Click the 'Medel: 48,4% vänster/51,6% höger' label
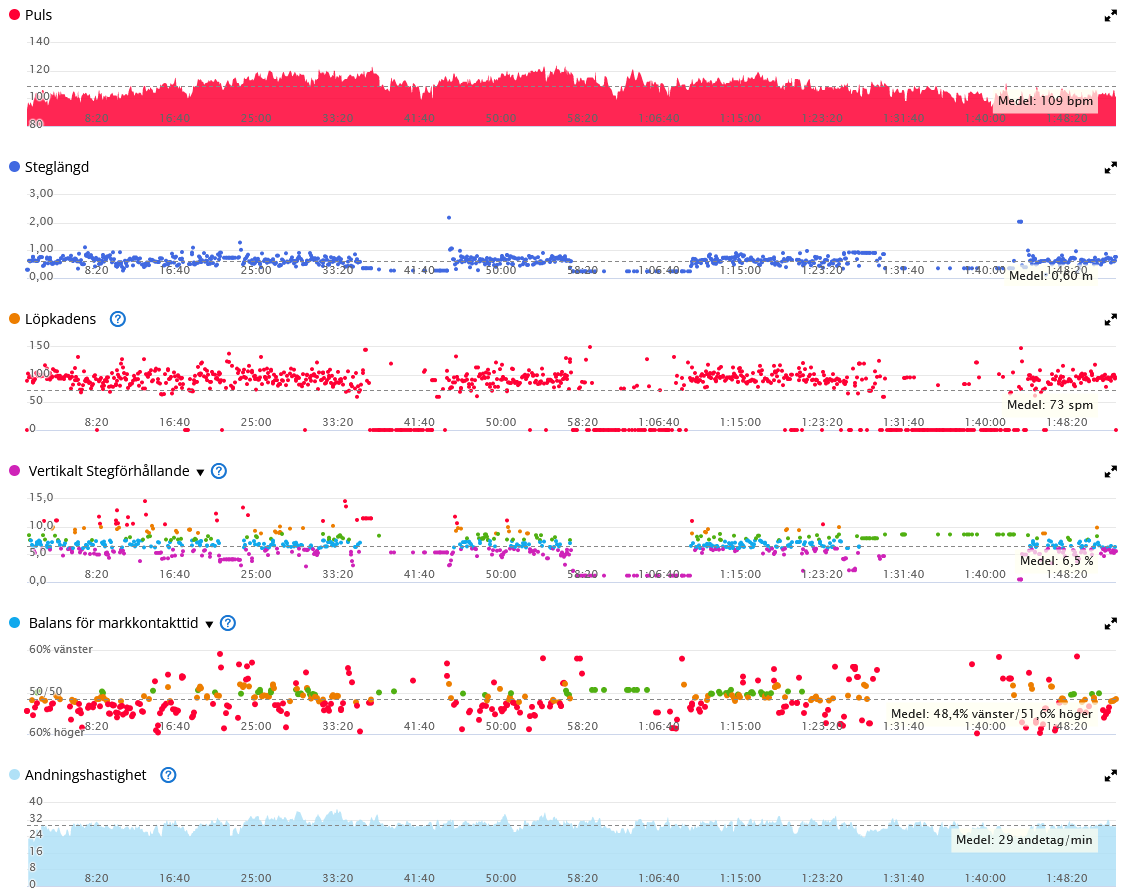The height and width of the screenshot is (896, 1126). tap(992, 714)
